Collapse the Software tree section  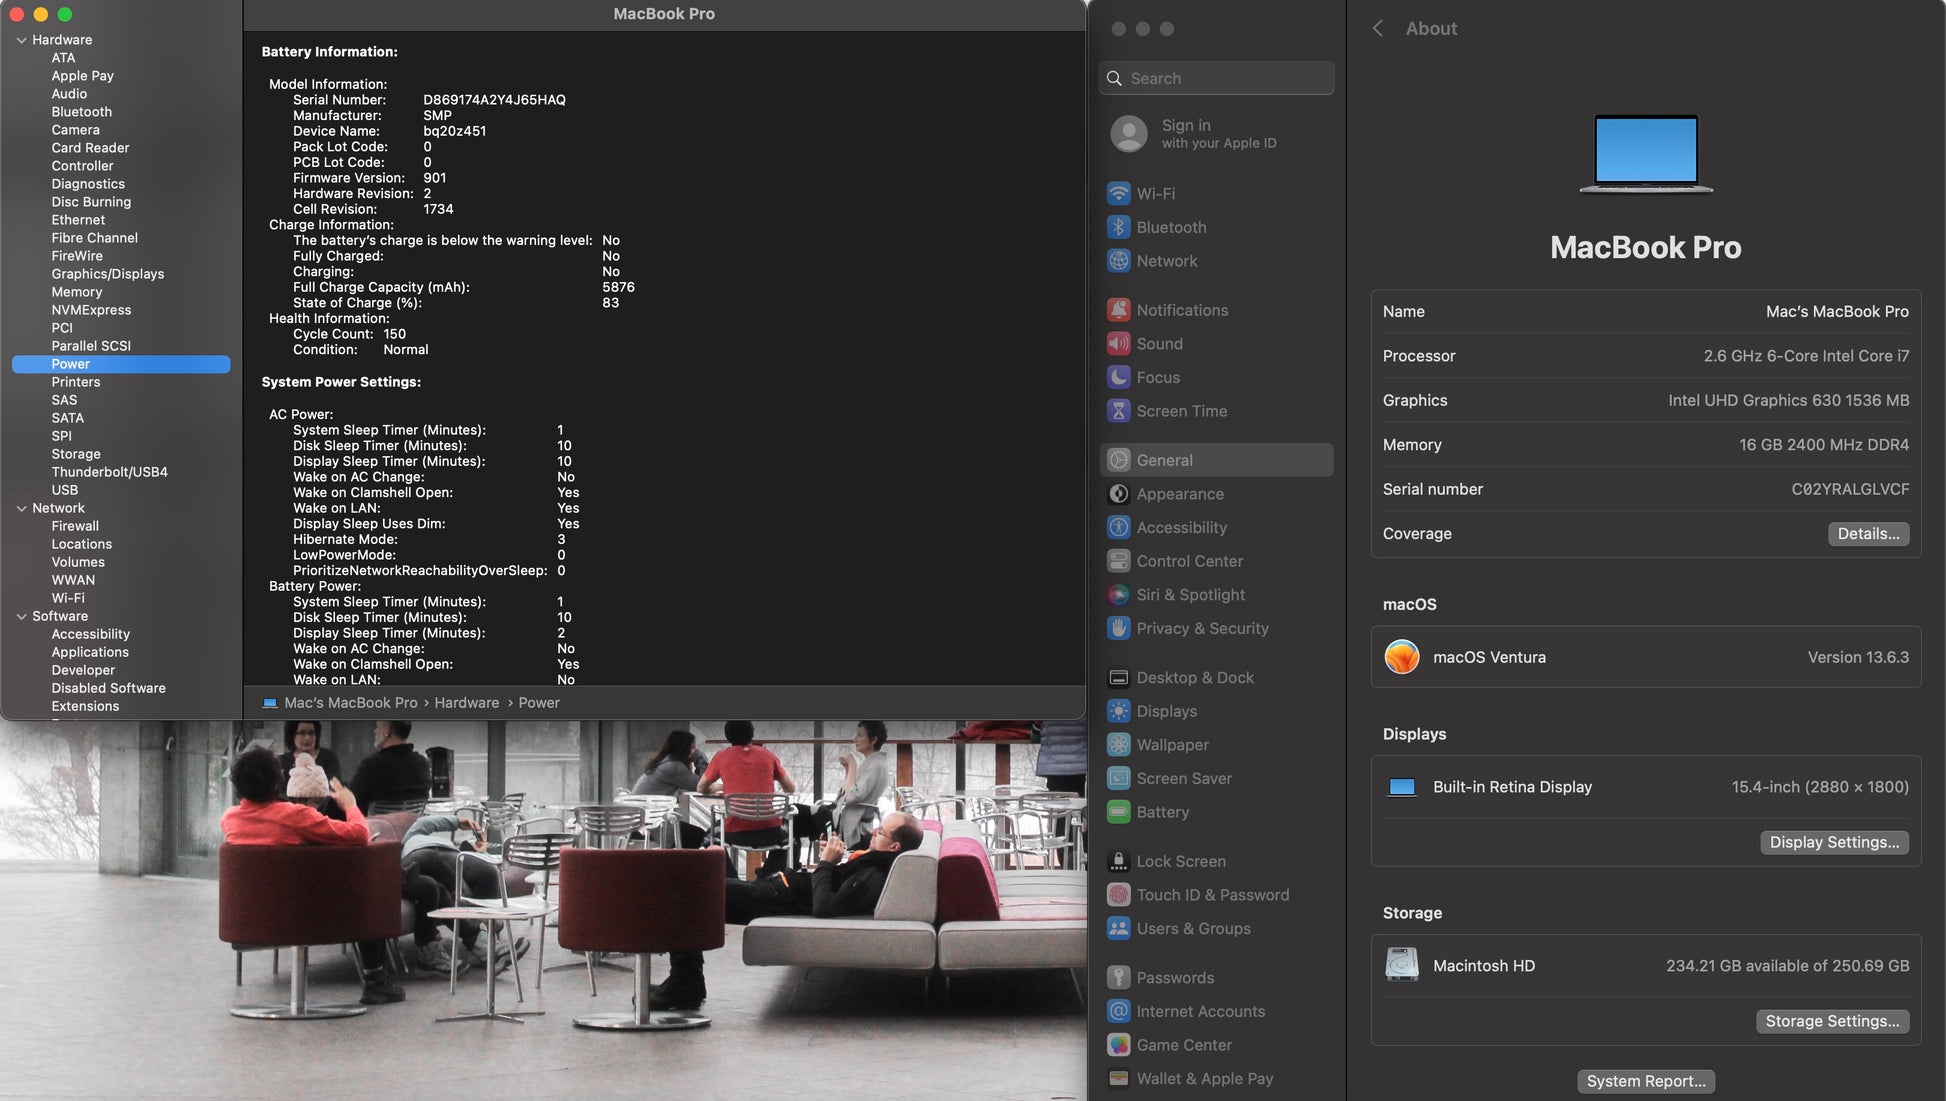coord(21,616)
